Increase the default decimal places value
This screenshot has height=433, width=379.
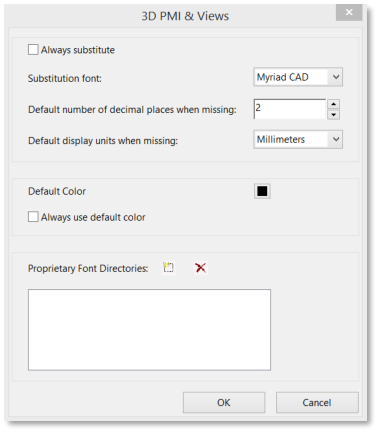pos(333,104)
